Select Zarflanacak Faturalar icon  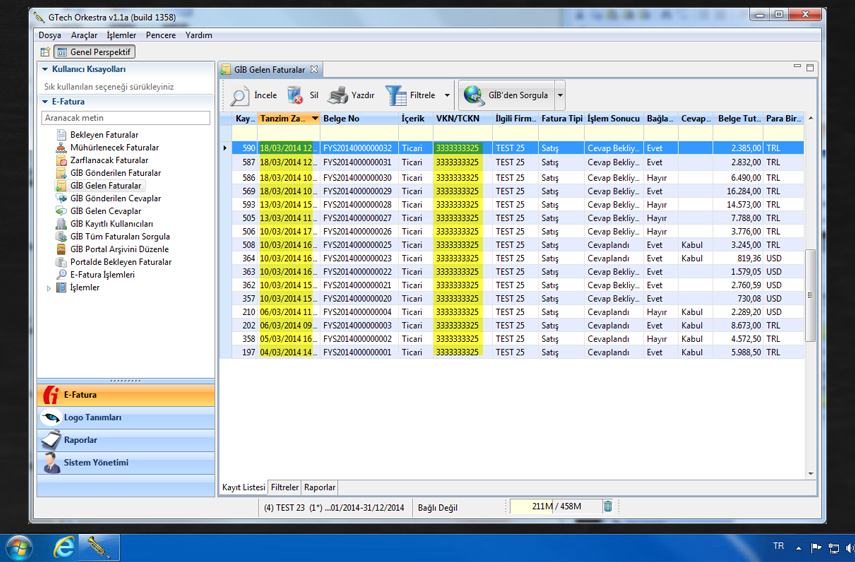pyautogui.click(x=61, y=160)
